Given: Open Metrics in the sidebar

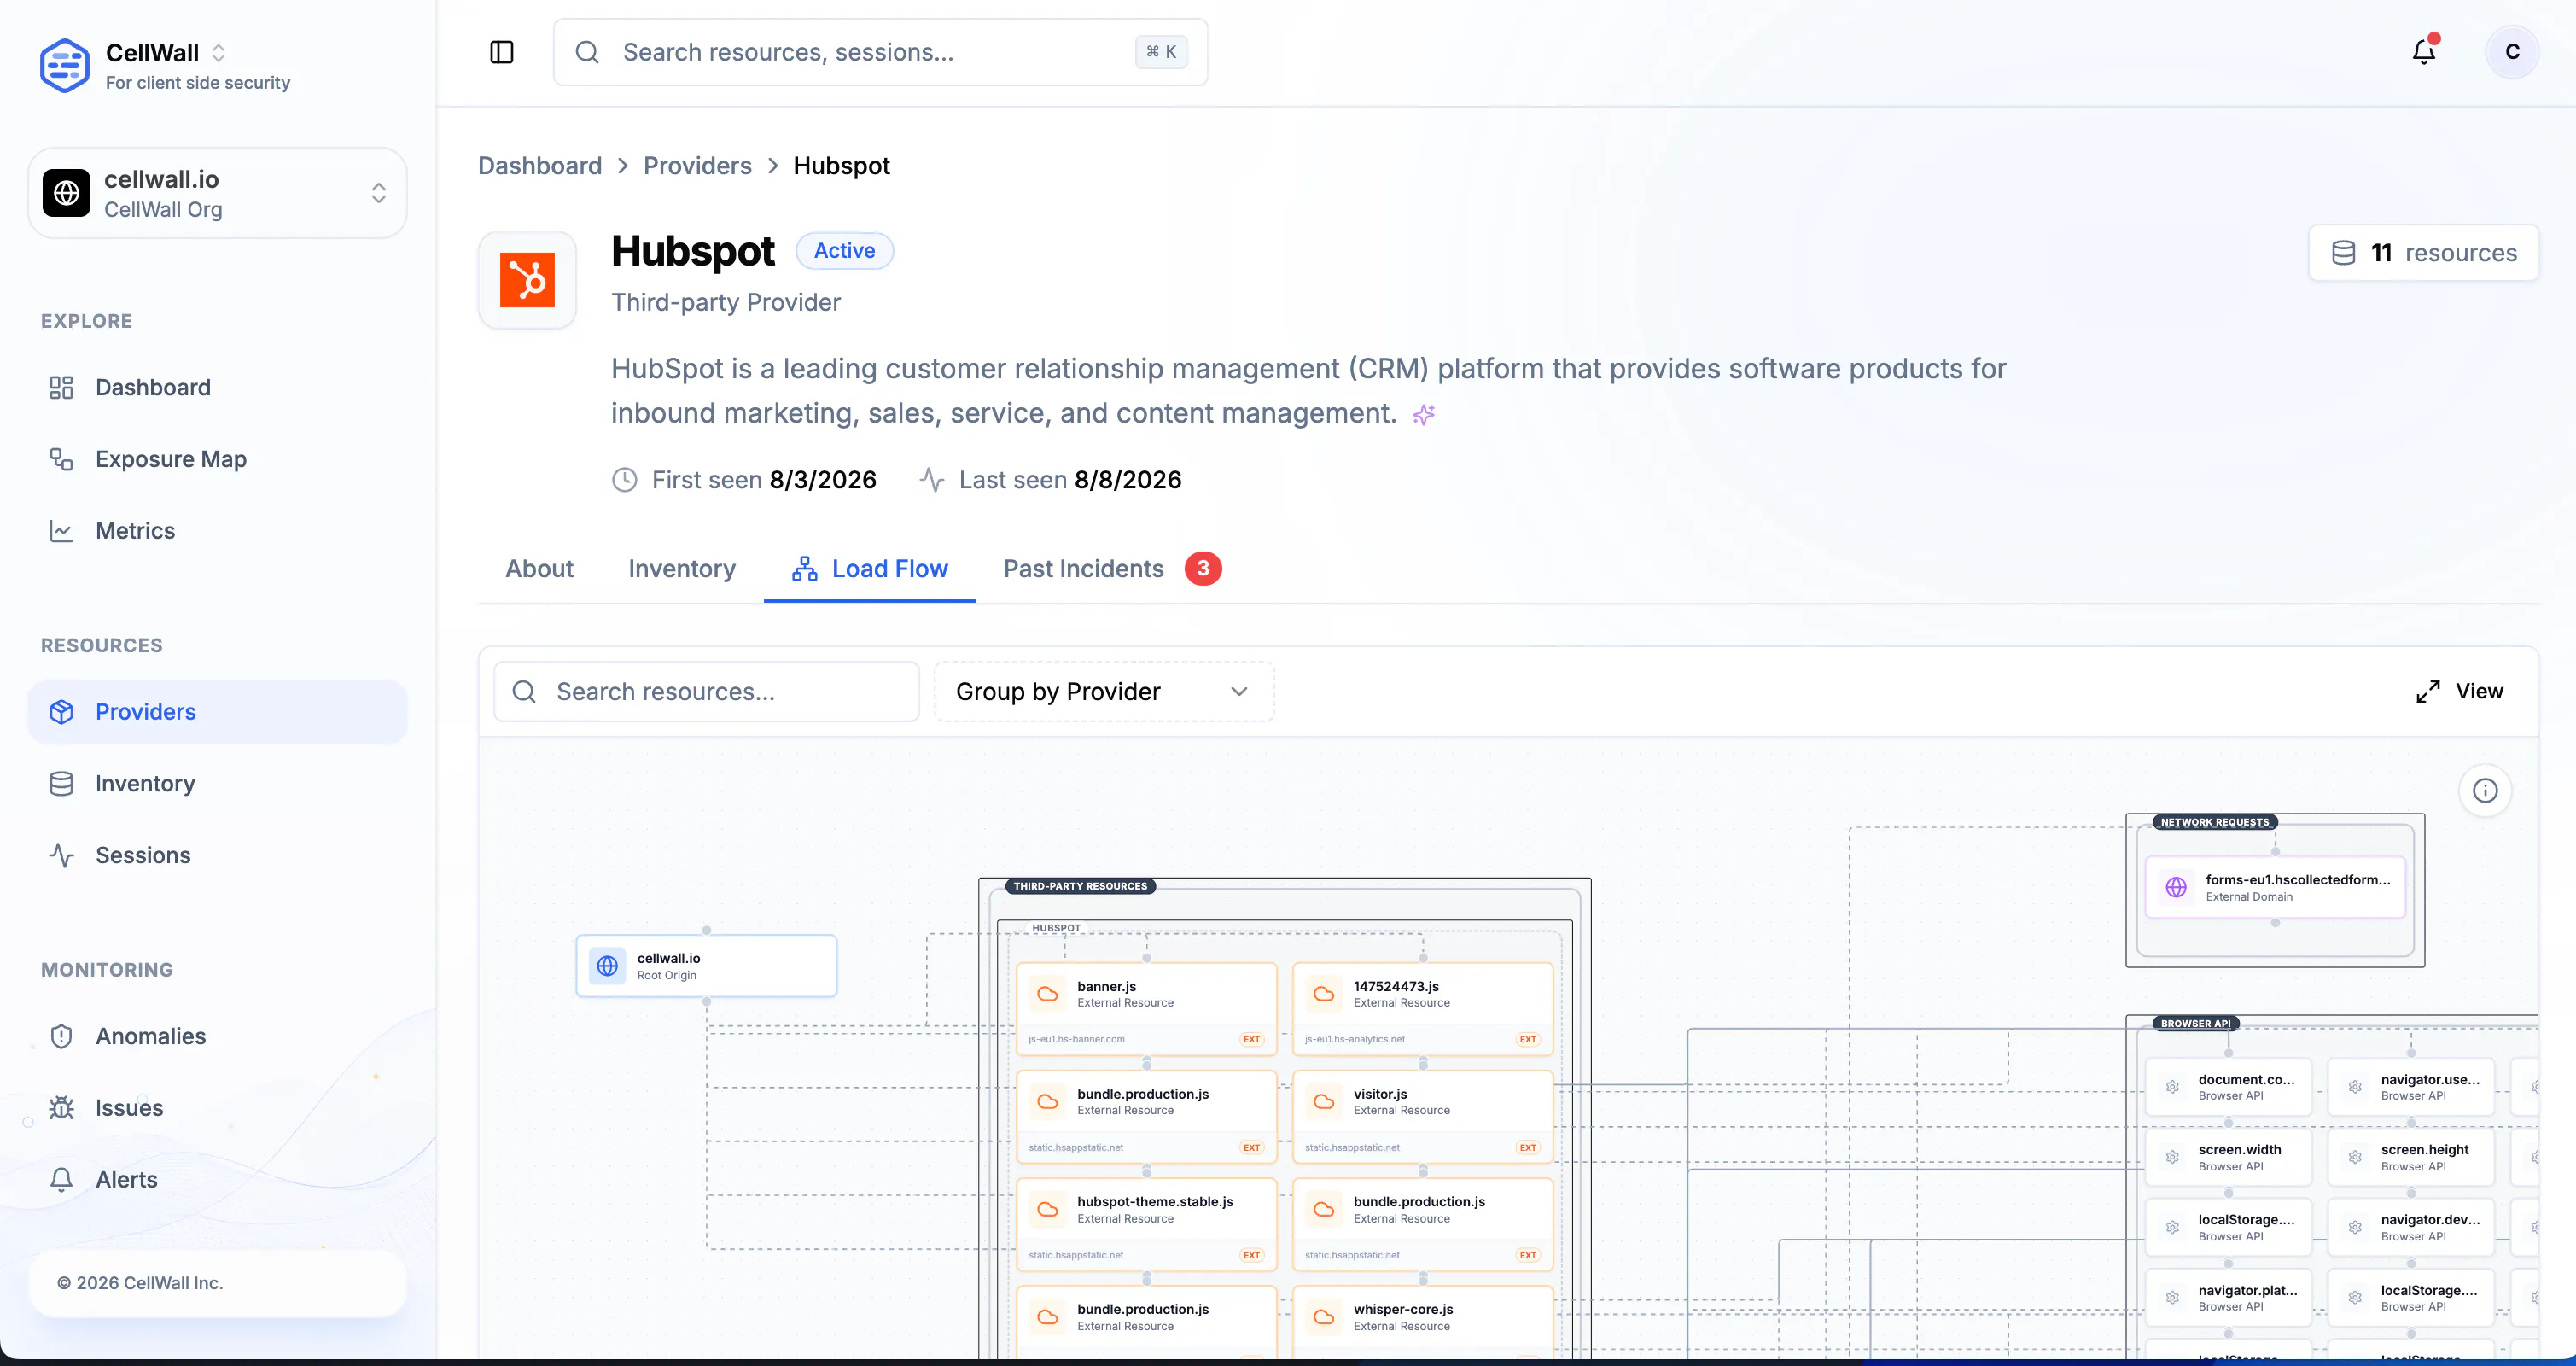Looking at the screenshot, I should tap(218, 531).
